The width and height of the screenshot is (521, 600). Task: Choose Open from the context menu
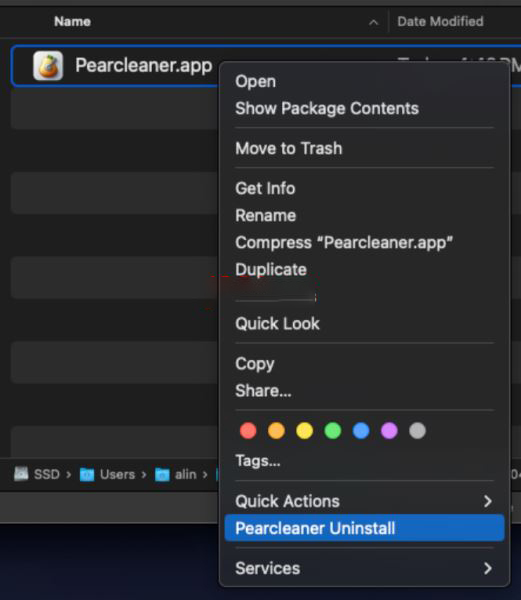(256, 82)
